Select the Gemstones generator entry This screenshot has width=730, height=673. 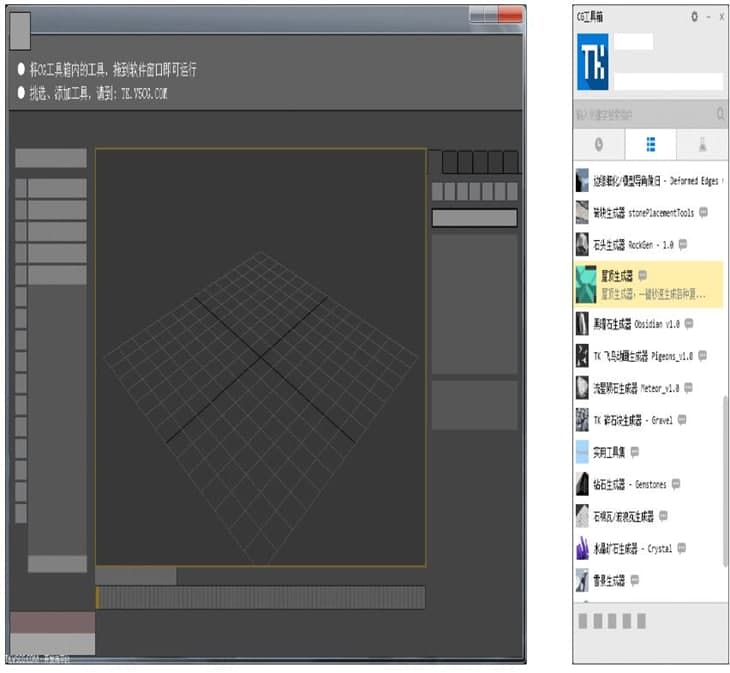(630, 484)
